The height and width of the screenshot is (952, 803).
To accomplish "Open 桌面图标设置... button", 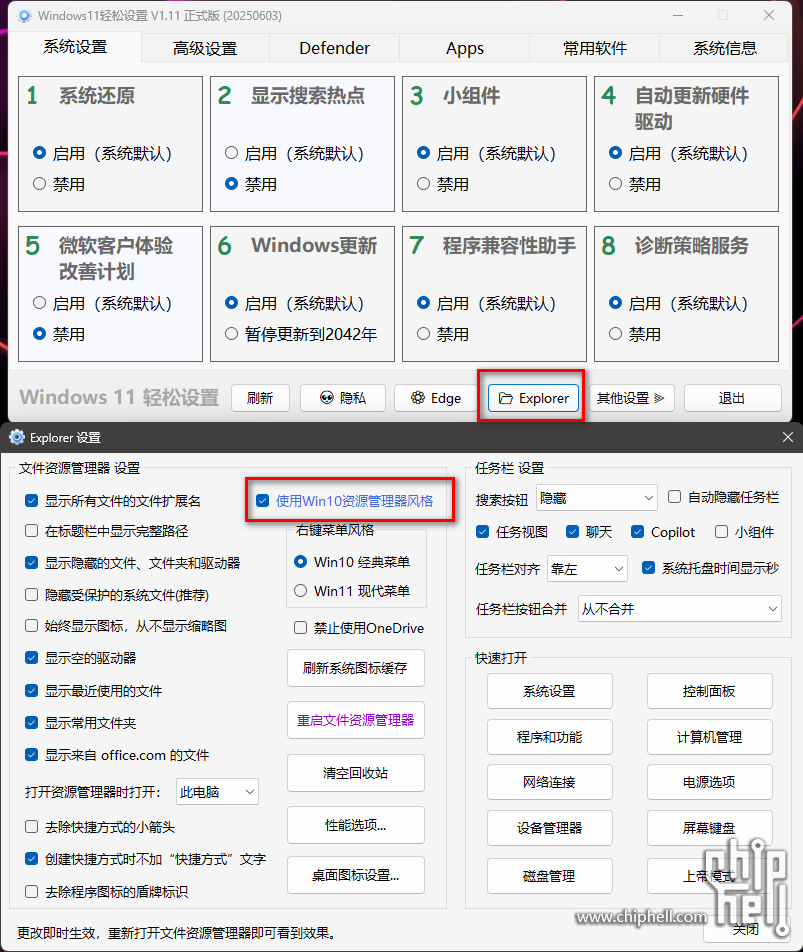I will tap(356, 876).
